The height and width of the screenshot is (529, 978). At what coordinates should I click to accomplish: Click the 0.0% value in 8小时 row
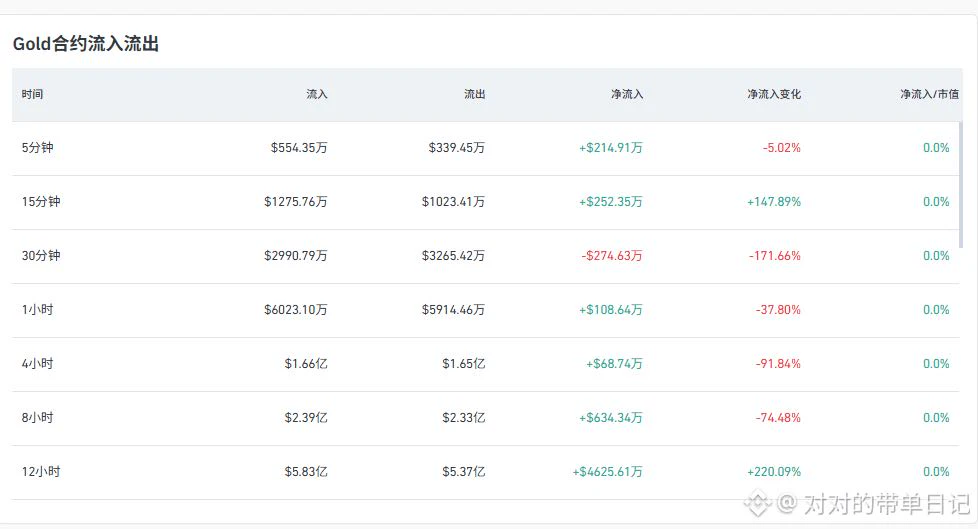point(936,417)
